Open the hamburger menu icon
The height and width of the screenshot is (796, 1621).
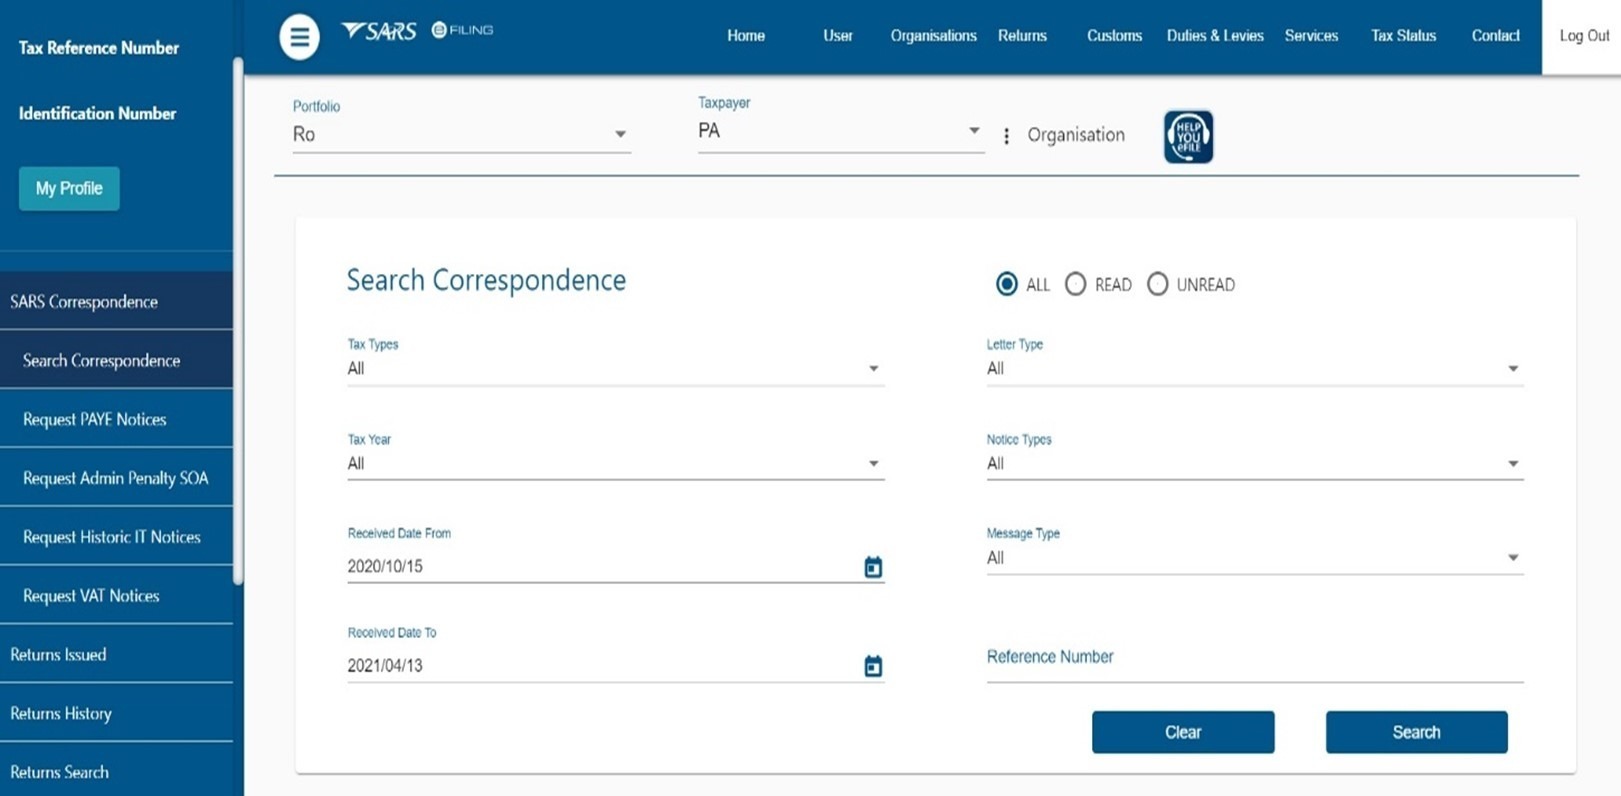tap(299, 37)
